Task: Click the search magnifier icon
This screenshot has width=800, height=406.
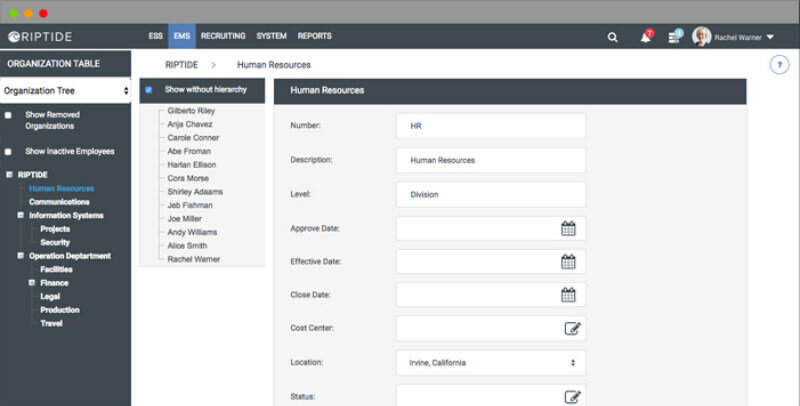Action: coord(612,37)
